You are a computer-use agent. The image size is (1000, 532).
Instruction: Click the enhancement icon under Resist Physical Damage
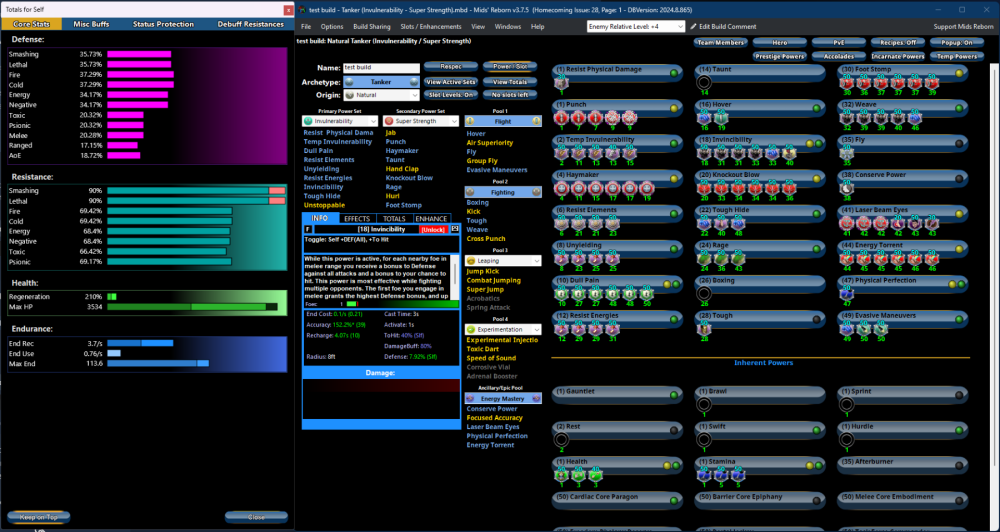(561, 82)
